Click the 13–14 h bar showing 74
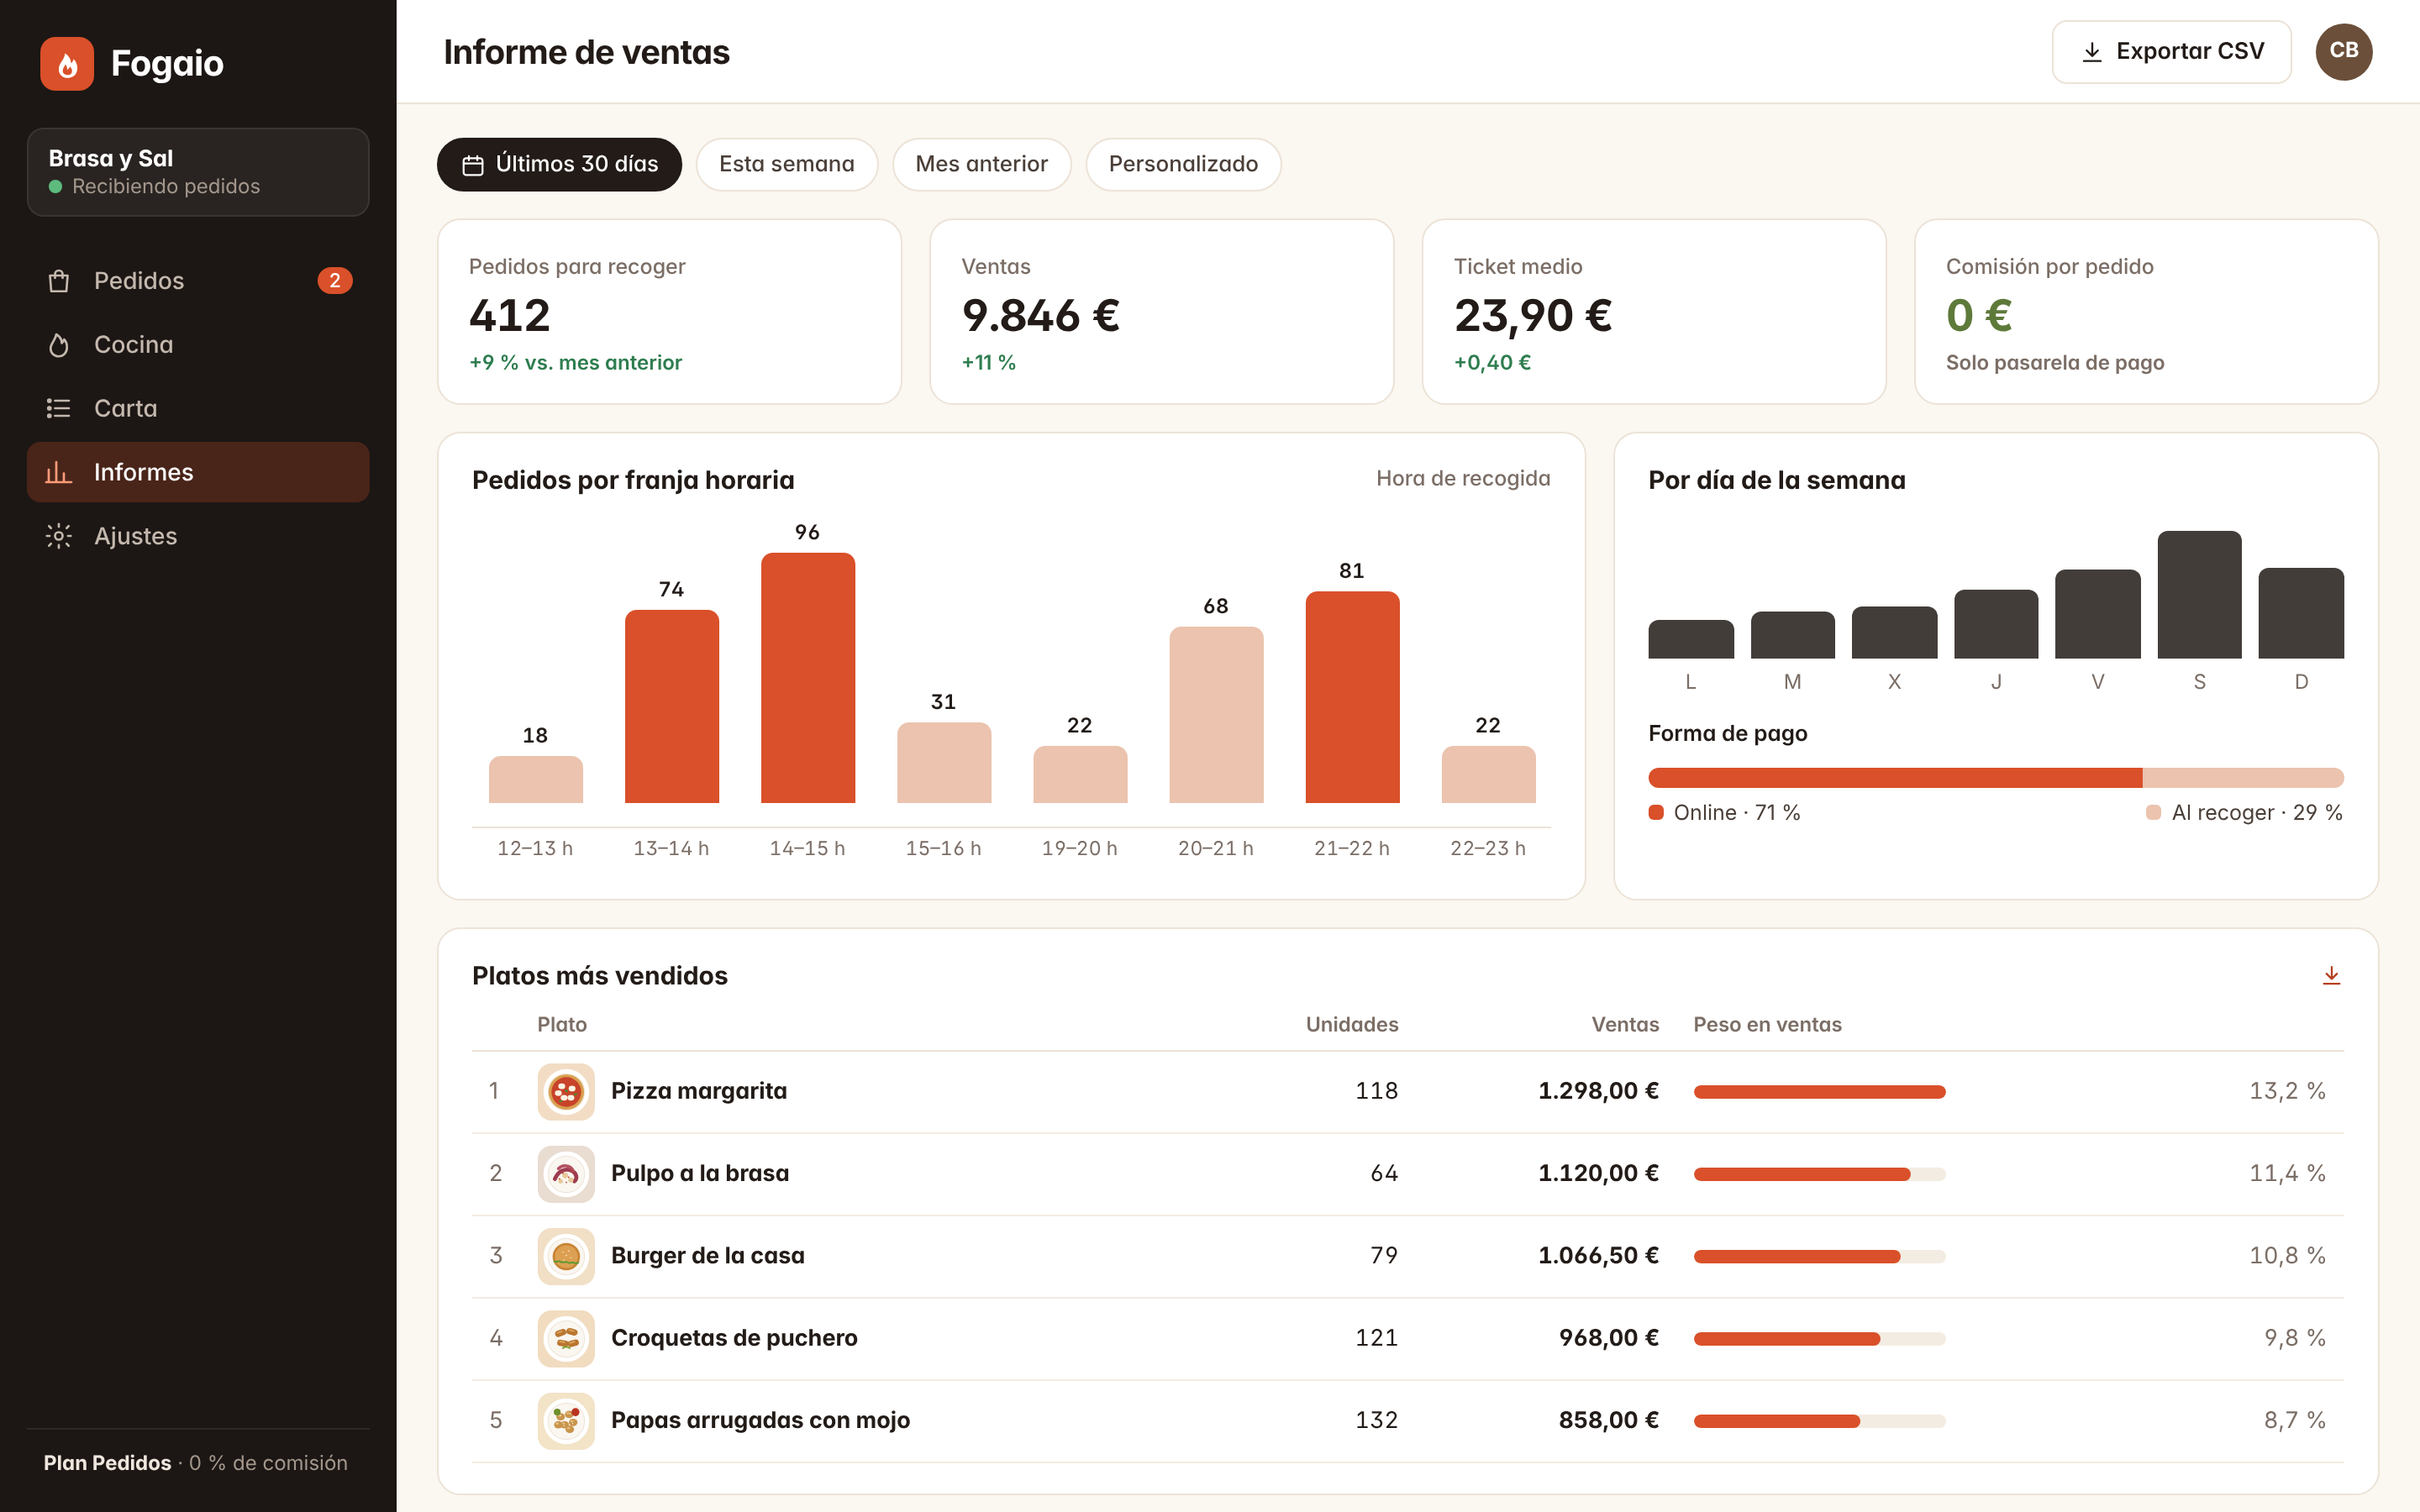 (672, 706)
